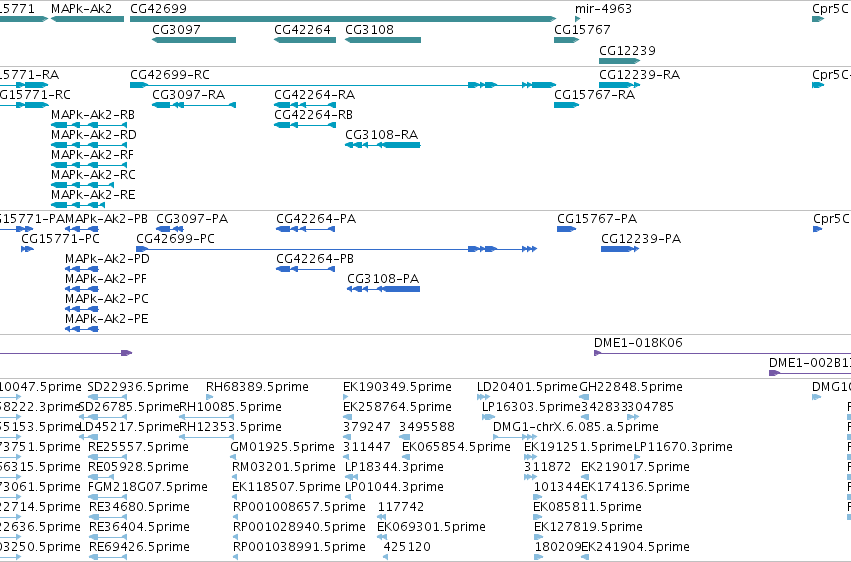Select EST EK065854.5prime
This screenshot has height=562, width=851.
click(406, 457)
